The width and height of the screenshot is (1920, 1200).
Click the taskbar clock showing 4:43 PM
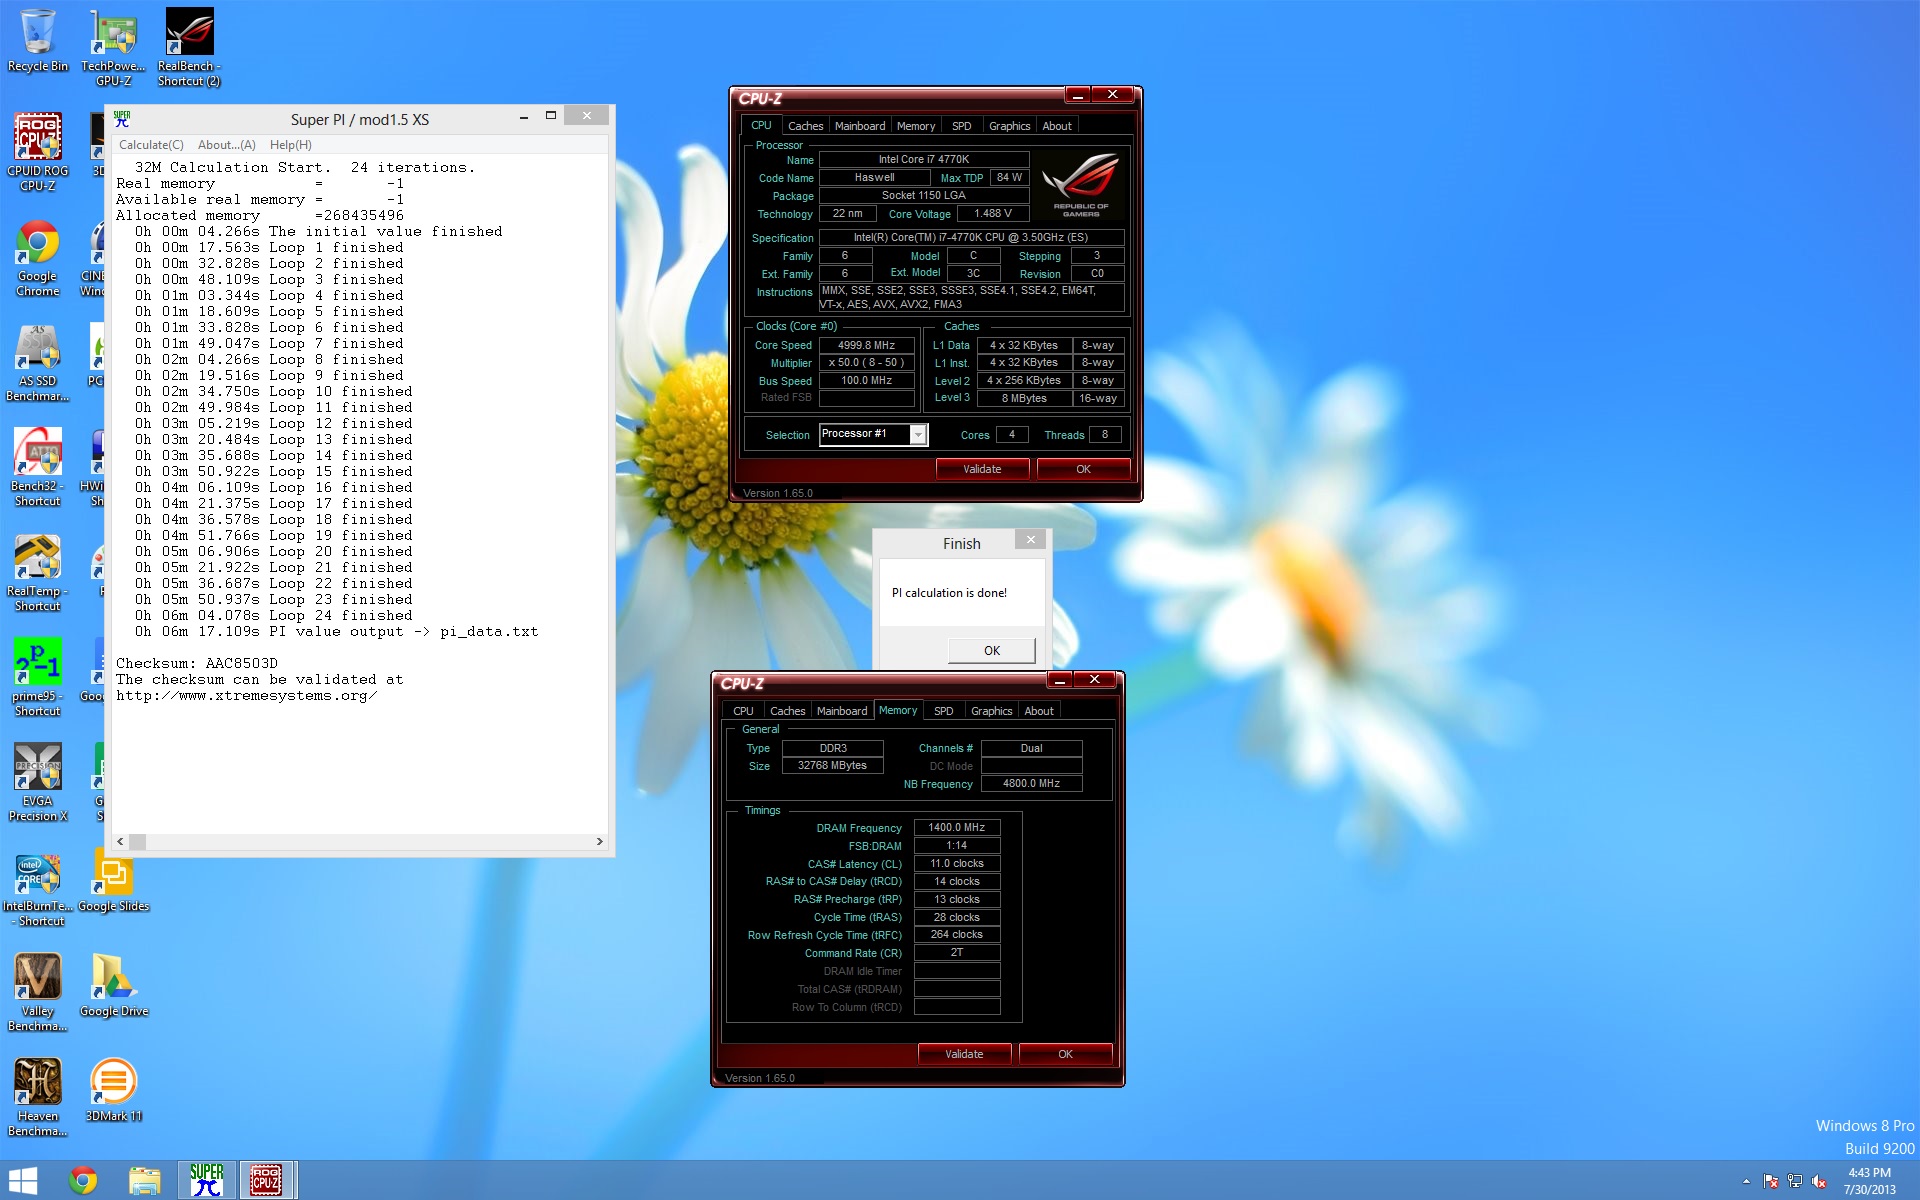coord(1869,1181)
